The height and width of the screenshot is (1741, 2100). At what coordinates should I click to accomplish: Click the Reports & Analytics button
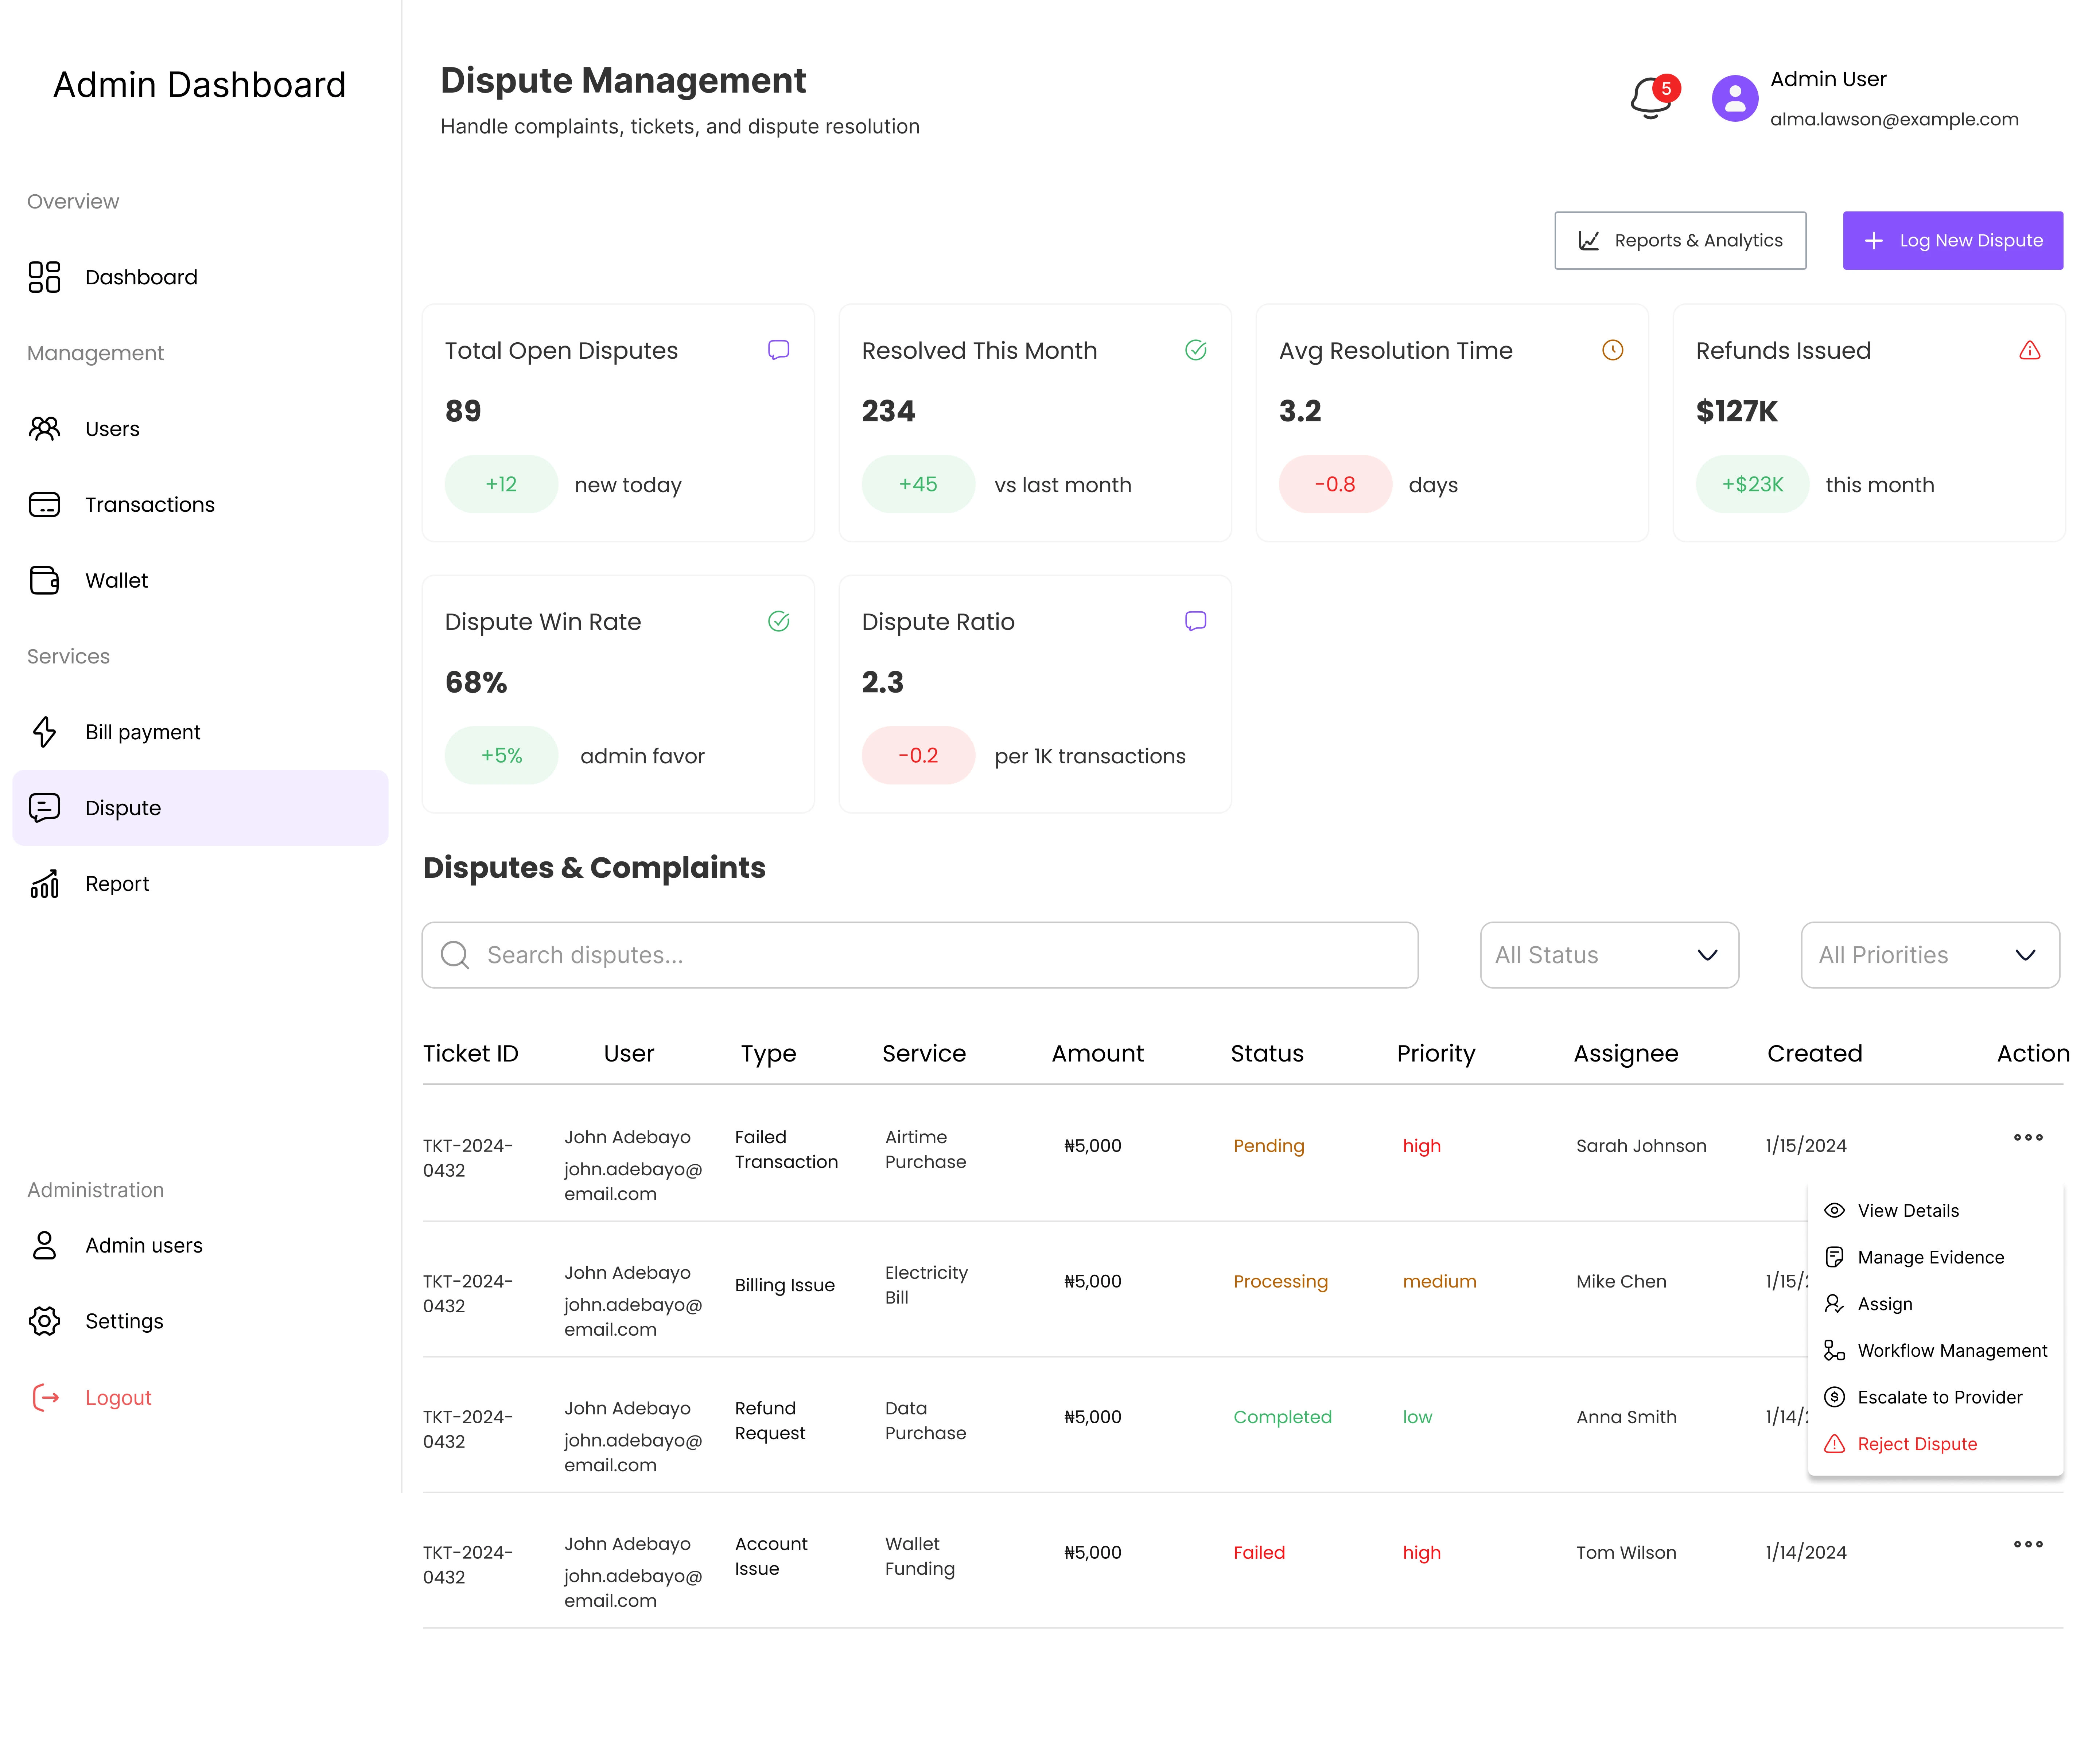pos(1680,240)
